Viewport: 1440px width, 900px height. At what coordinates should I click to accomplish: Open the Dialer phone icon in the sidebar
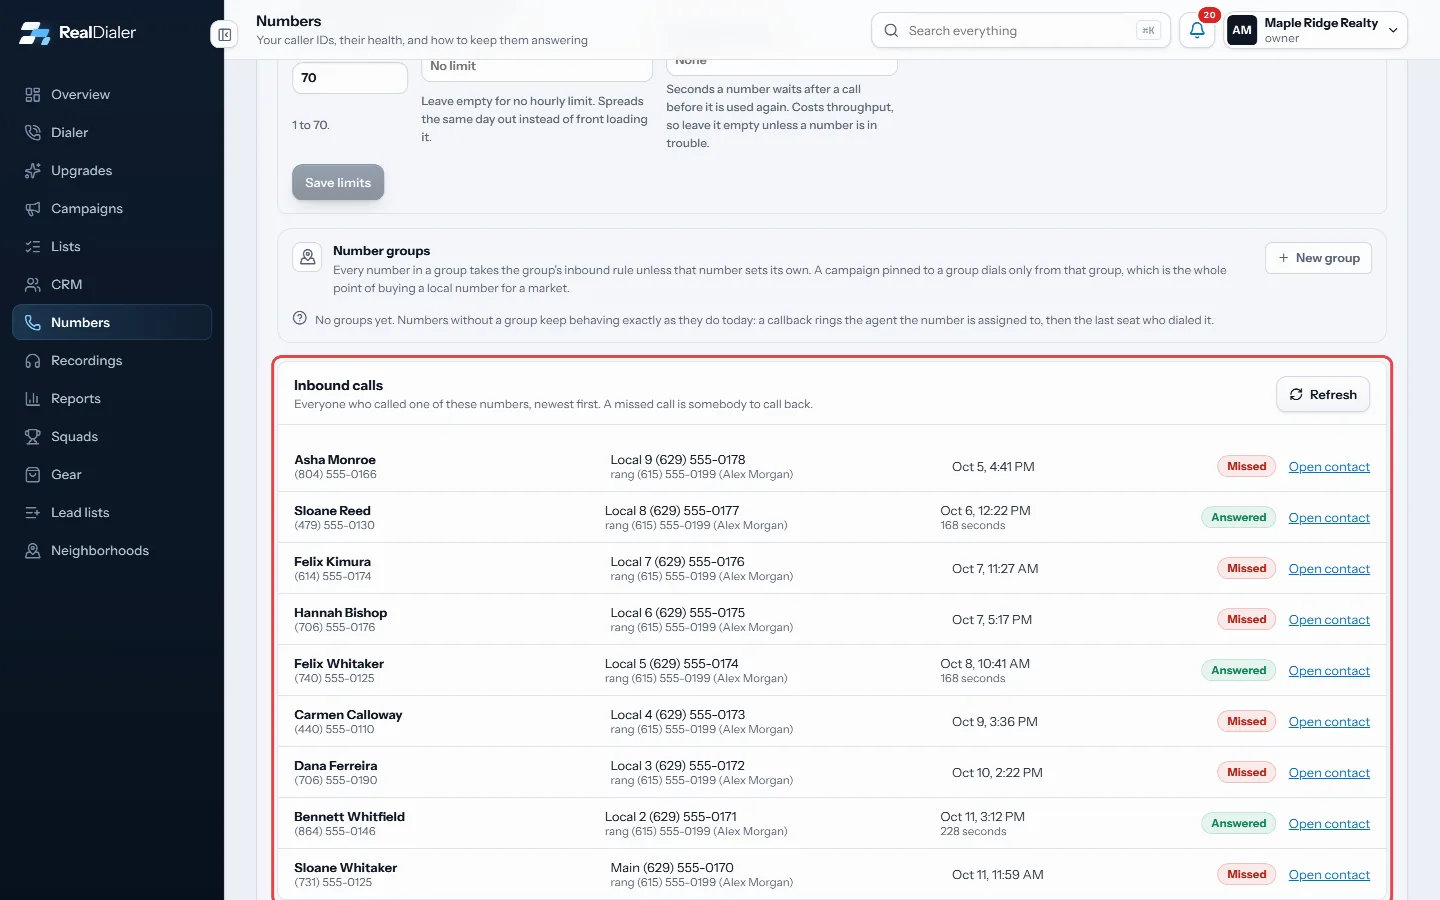[33, 133]
